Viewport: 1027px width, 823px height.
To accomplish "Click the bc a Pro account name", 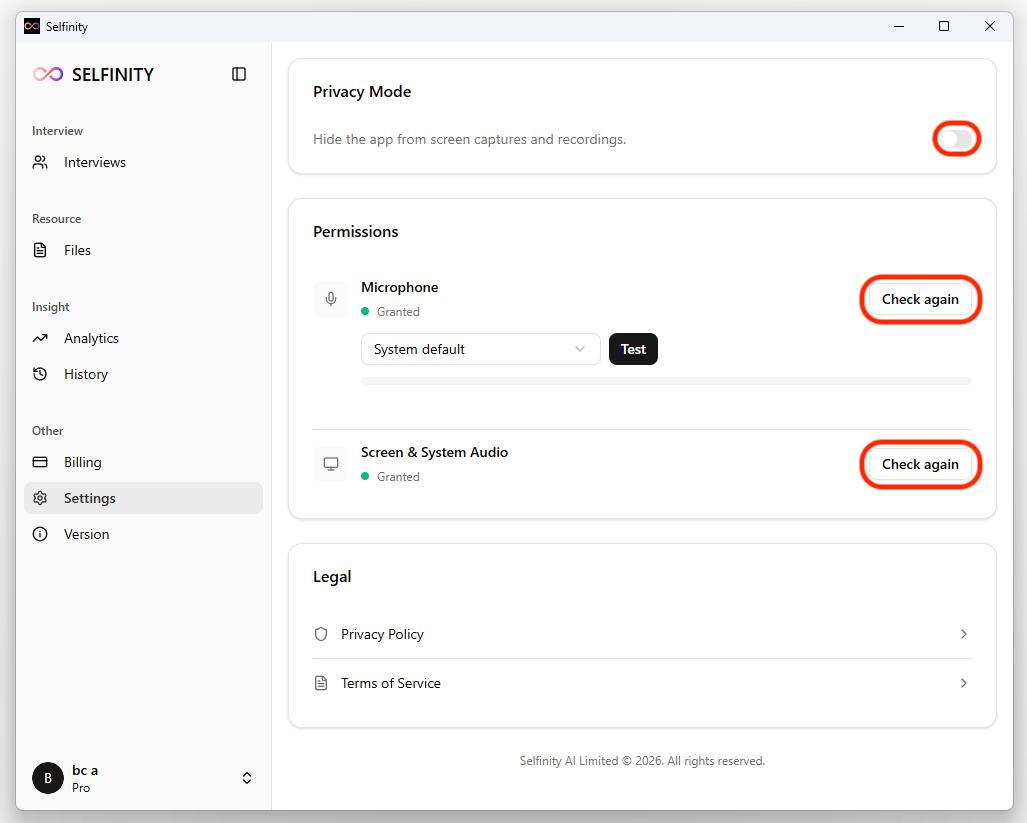I will click(85, 778).
